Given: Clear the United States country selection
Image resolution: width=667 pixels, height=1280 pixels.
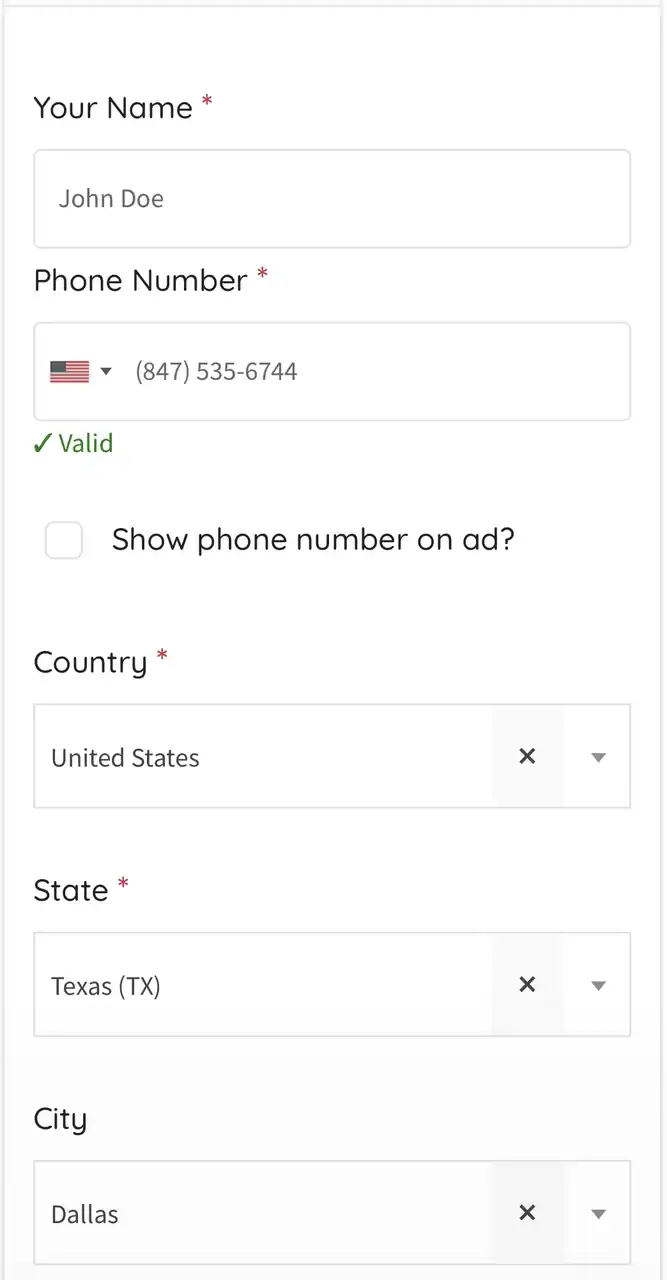Looking at the screenshot, I should click(x=527, y=757).
